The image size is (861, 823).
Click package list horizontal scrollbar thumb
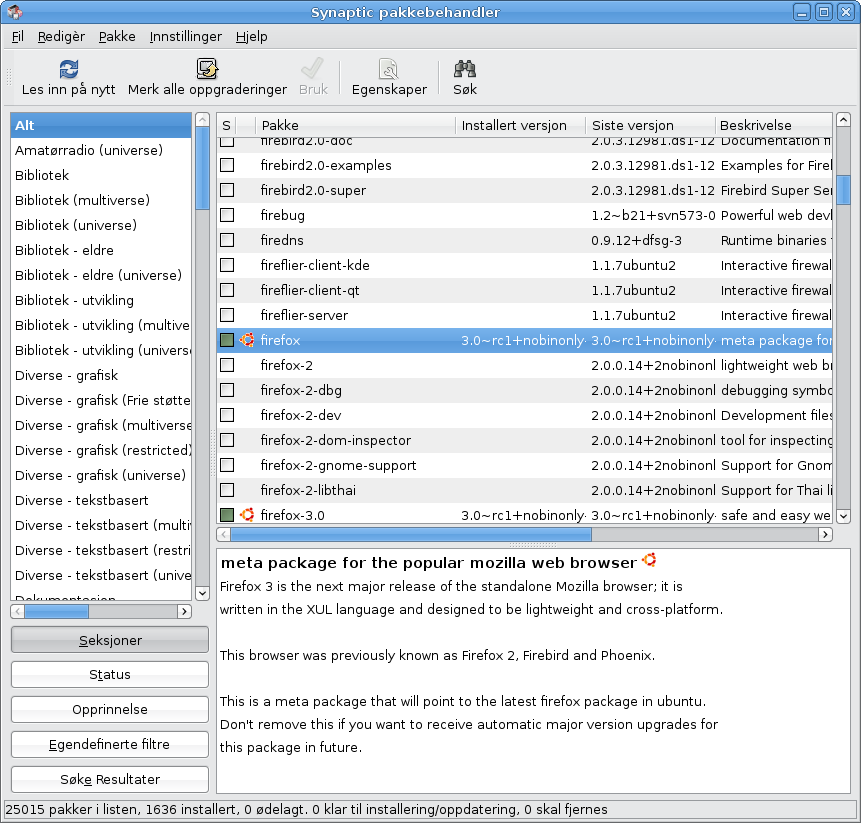tap(411, 534)
